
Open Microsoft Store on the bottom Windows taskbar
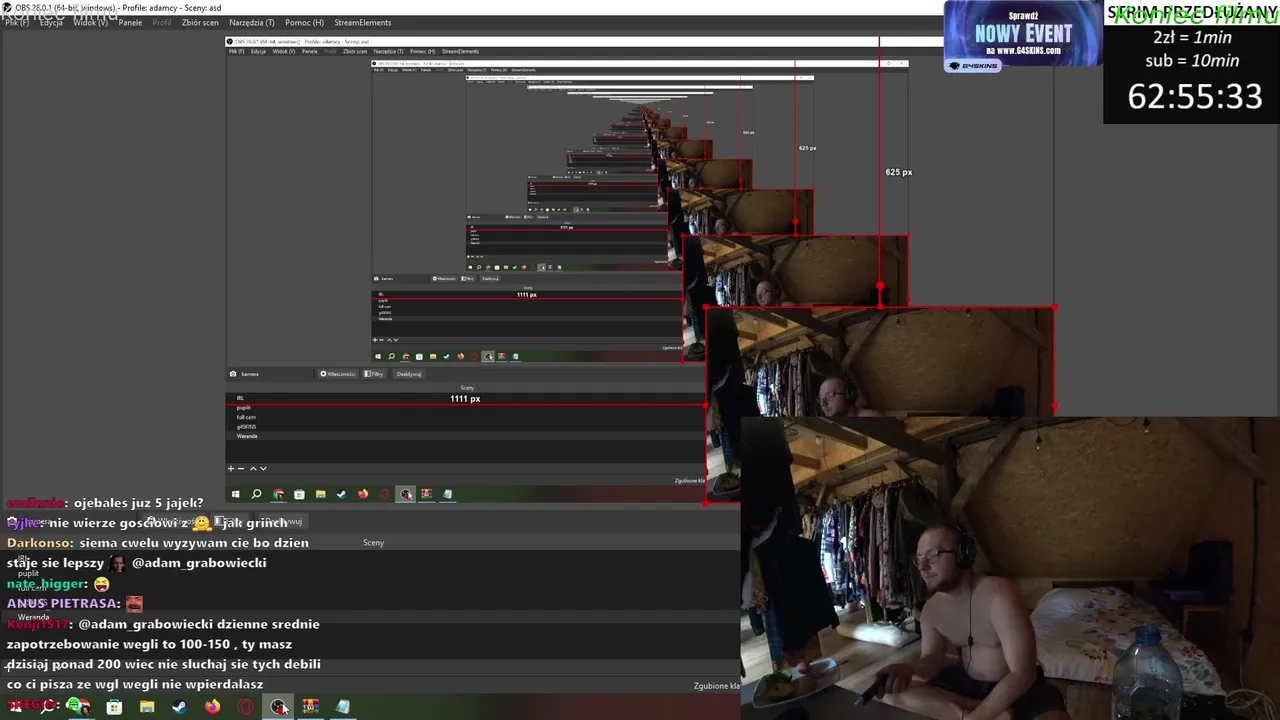point(115,707)
